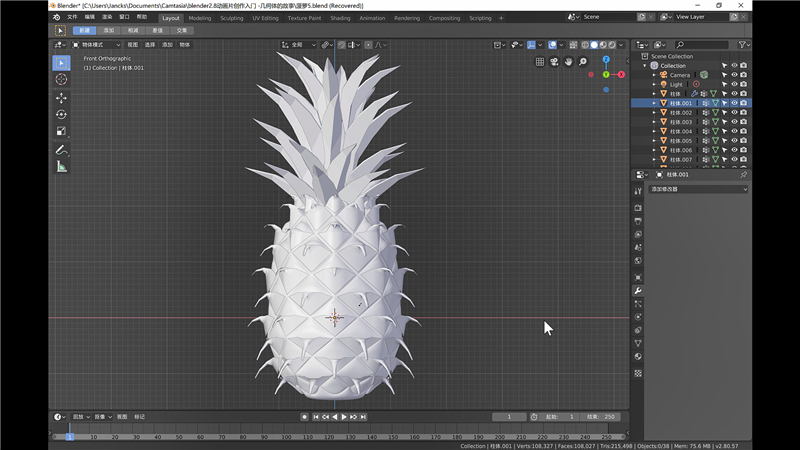This screenshot has width=800, height=450.
Task: Open the Render properties tab
Action: point(638,208)
